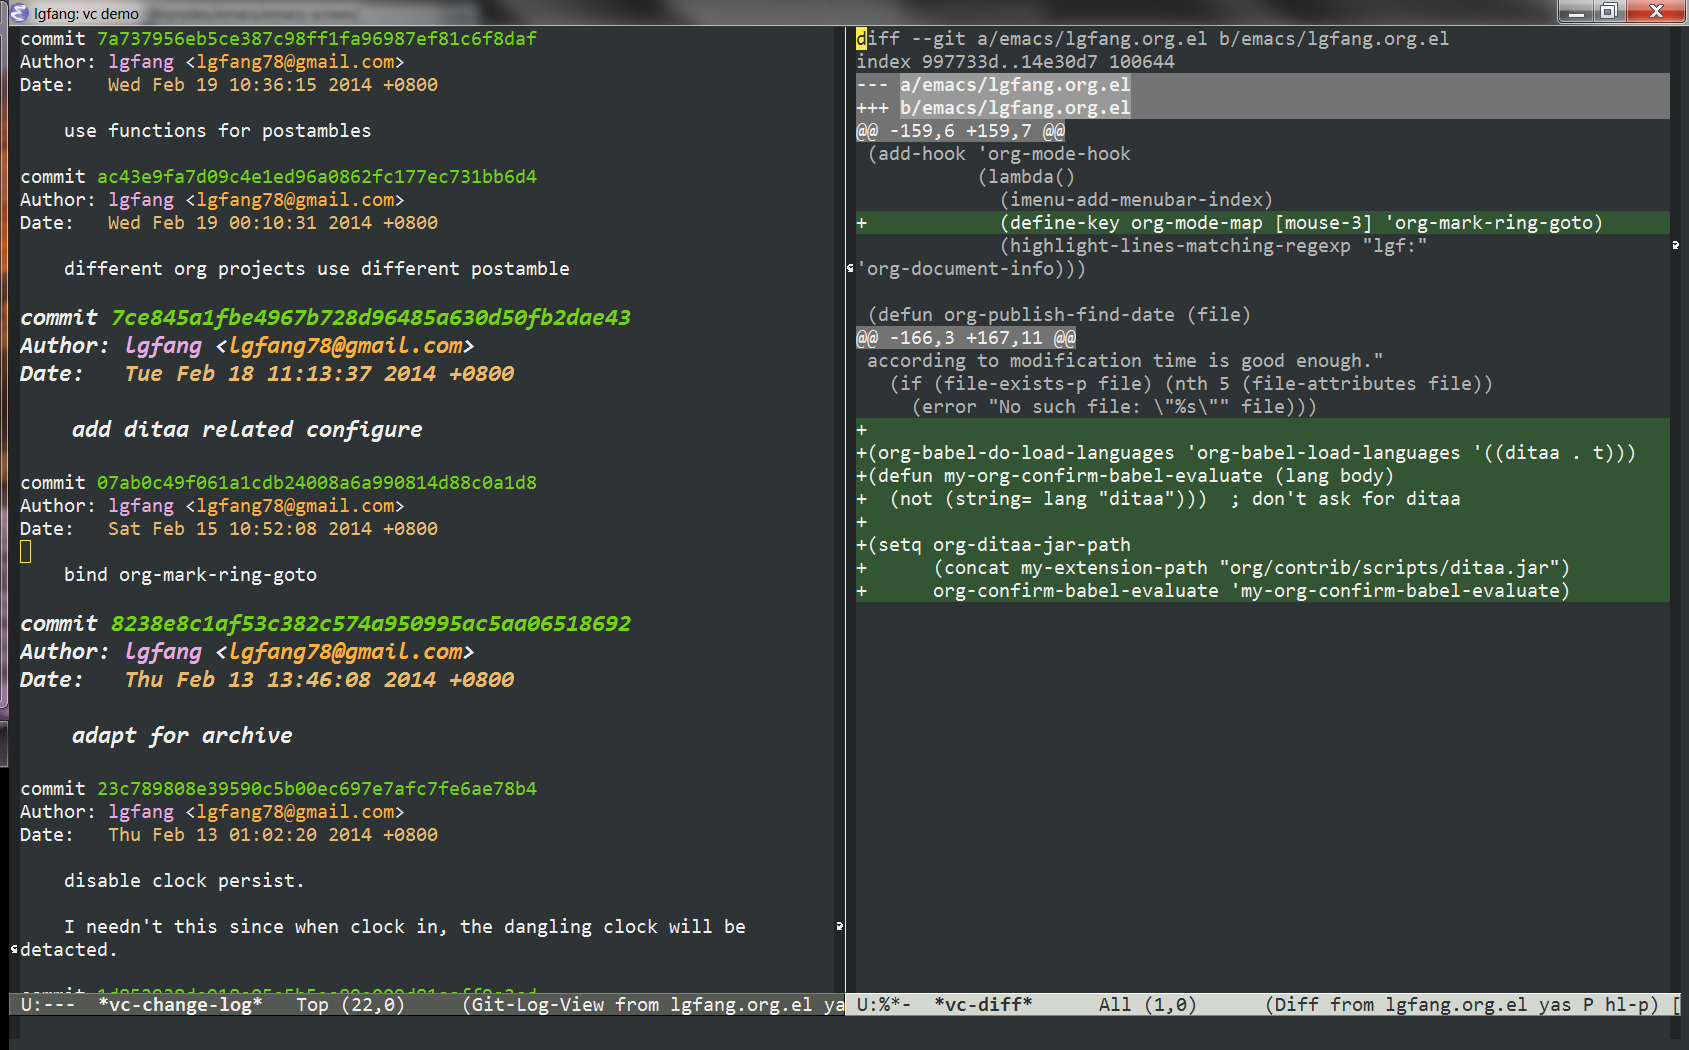Click hunk header "@@ -159,6 +159,7 @@"
The width and height of the screenshot is (1689, 1050).
click(960, 131)
